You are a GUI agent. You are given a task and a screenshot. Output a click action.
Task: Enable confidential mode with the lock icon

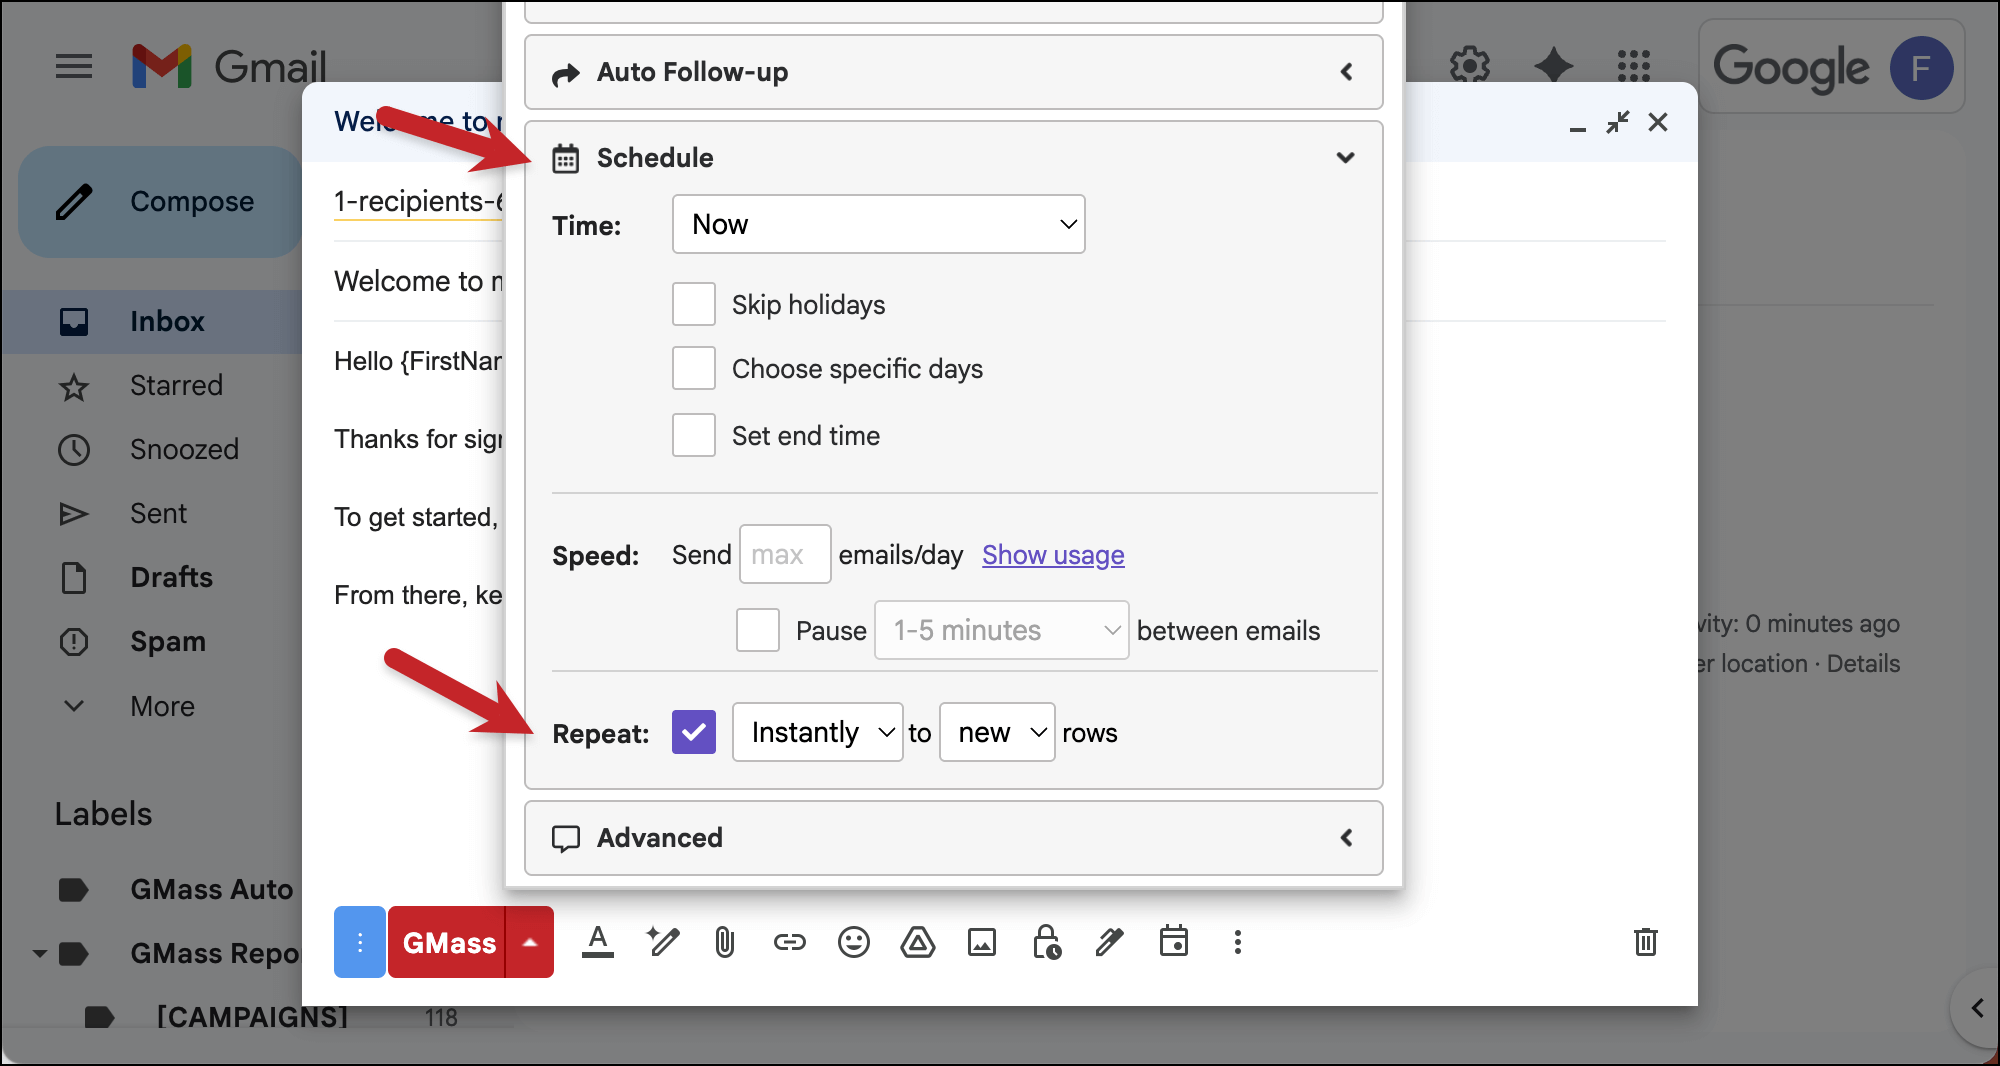coord(1046,941)
